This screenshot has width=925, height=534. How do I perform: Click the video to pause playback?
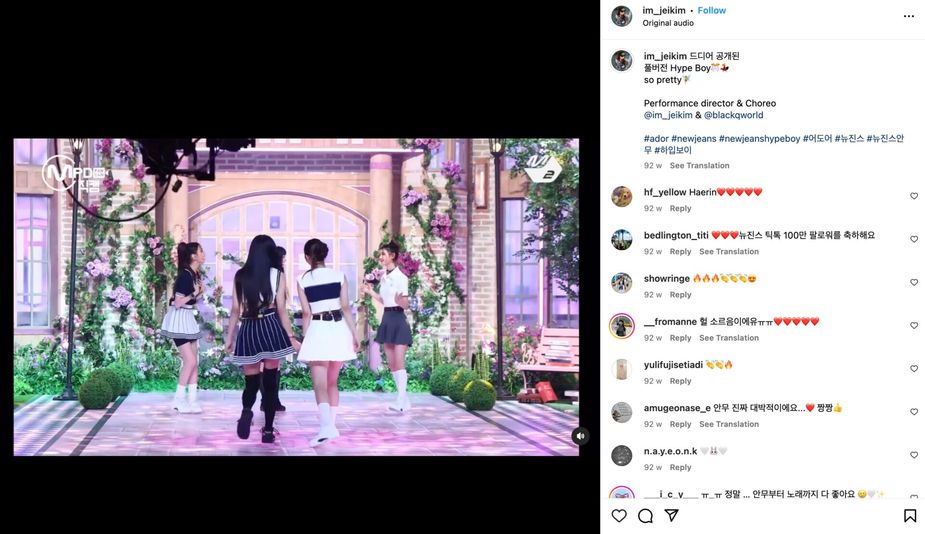[x=296, y=297]
